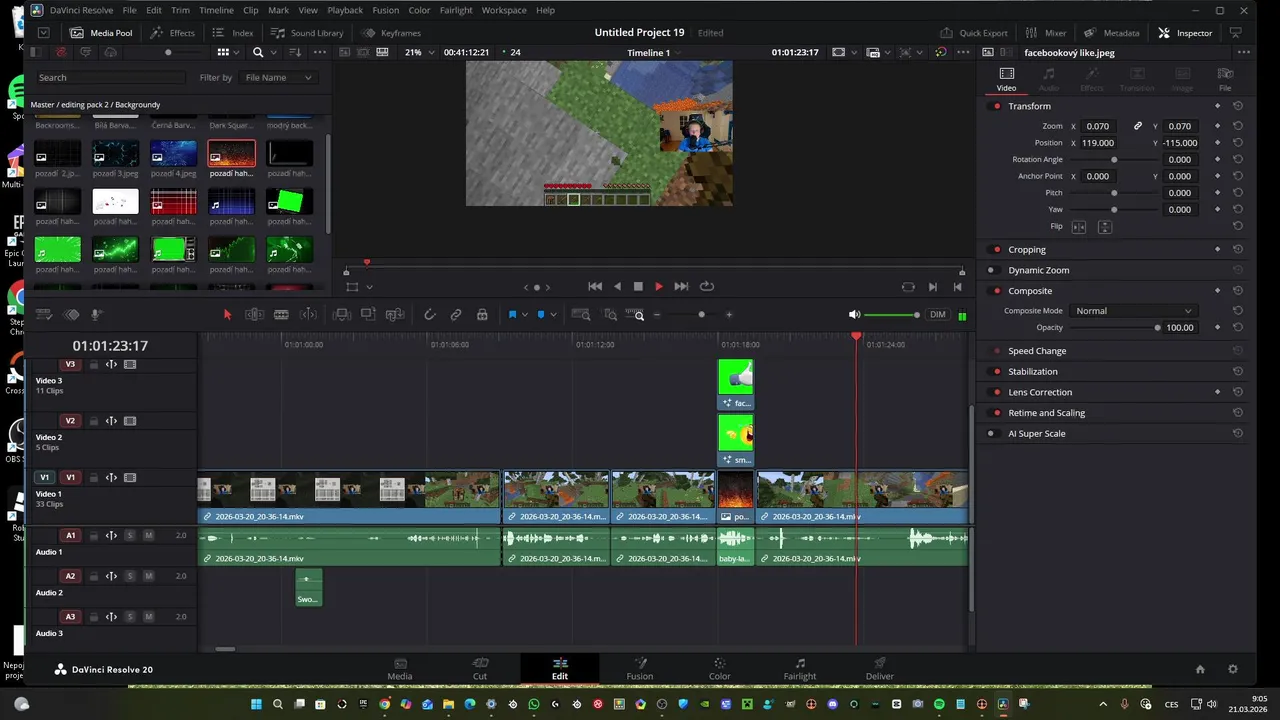Click the Full Extent Zoom icon

(x=581, y=315)
